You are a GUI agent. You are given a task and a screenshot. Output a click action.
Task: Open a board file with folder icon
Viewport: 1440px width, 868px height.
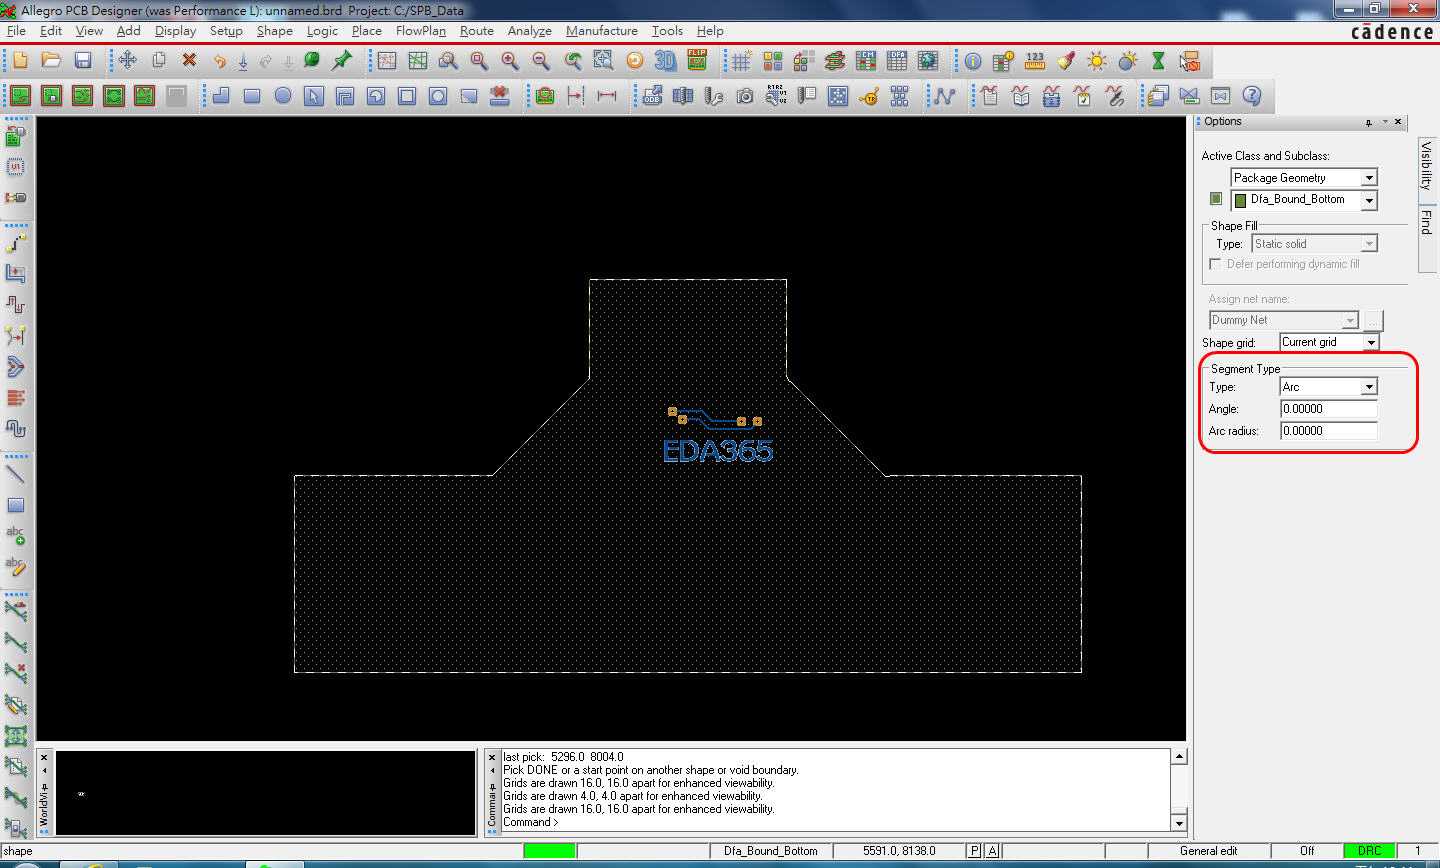51,61
